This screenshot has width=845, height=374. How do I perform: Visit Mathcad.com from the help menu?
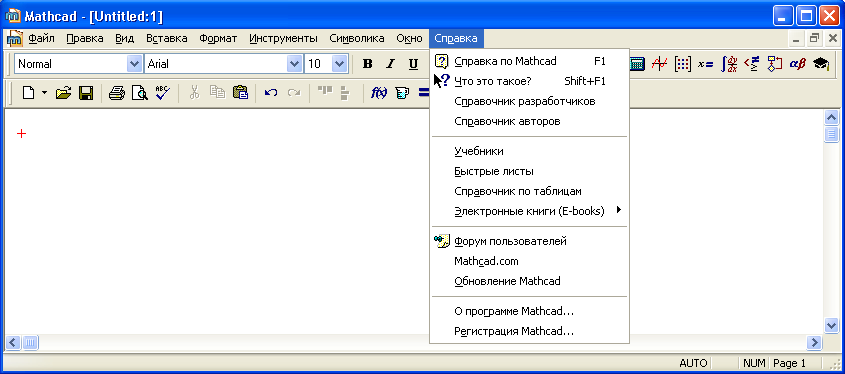click(x=530, y=261)
